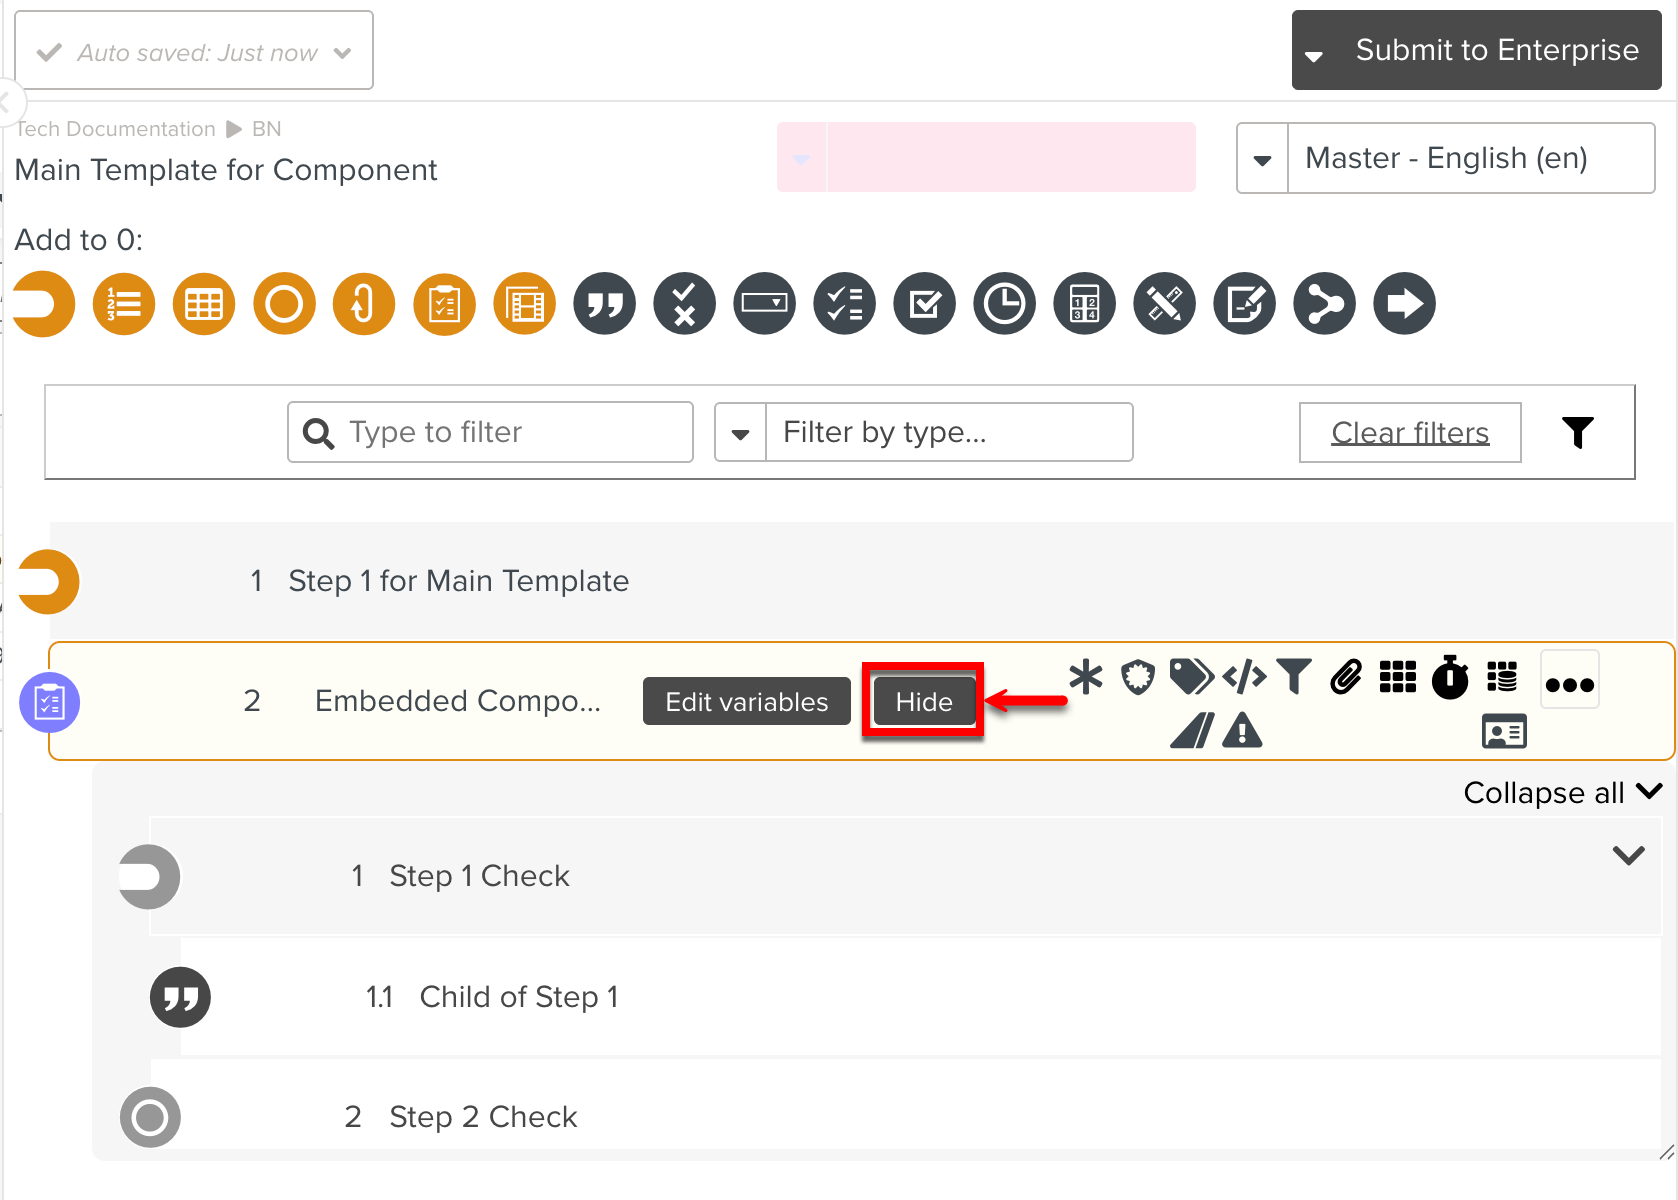Click the calculator number input icon
The height and width of the screenshot is (1200, 1678).
[1084, 304]
